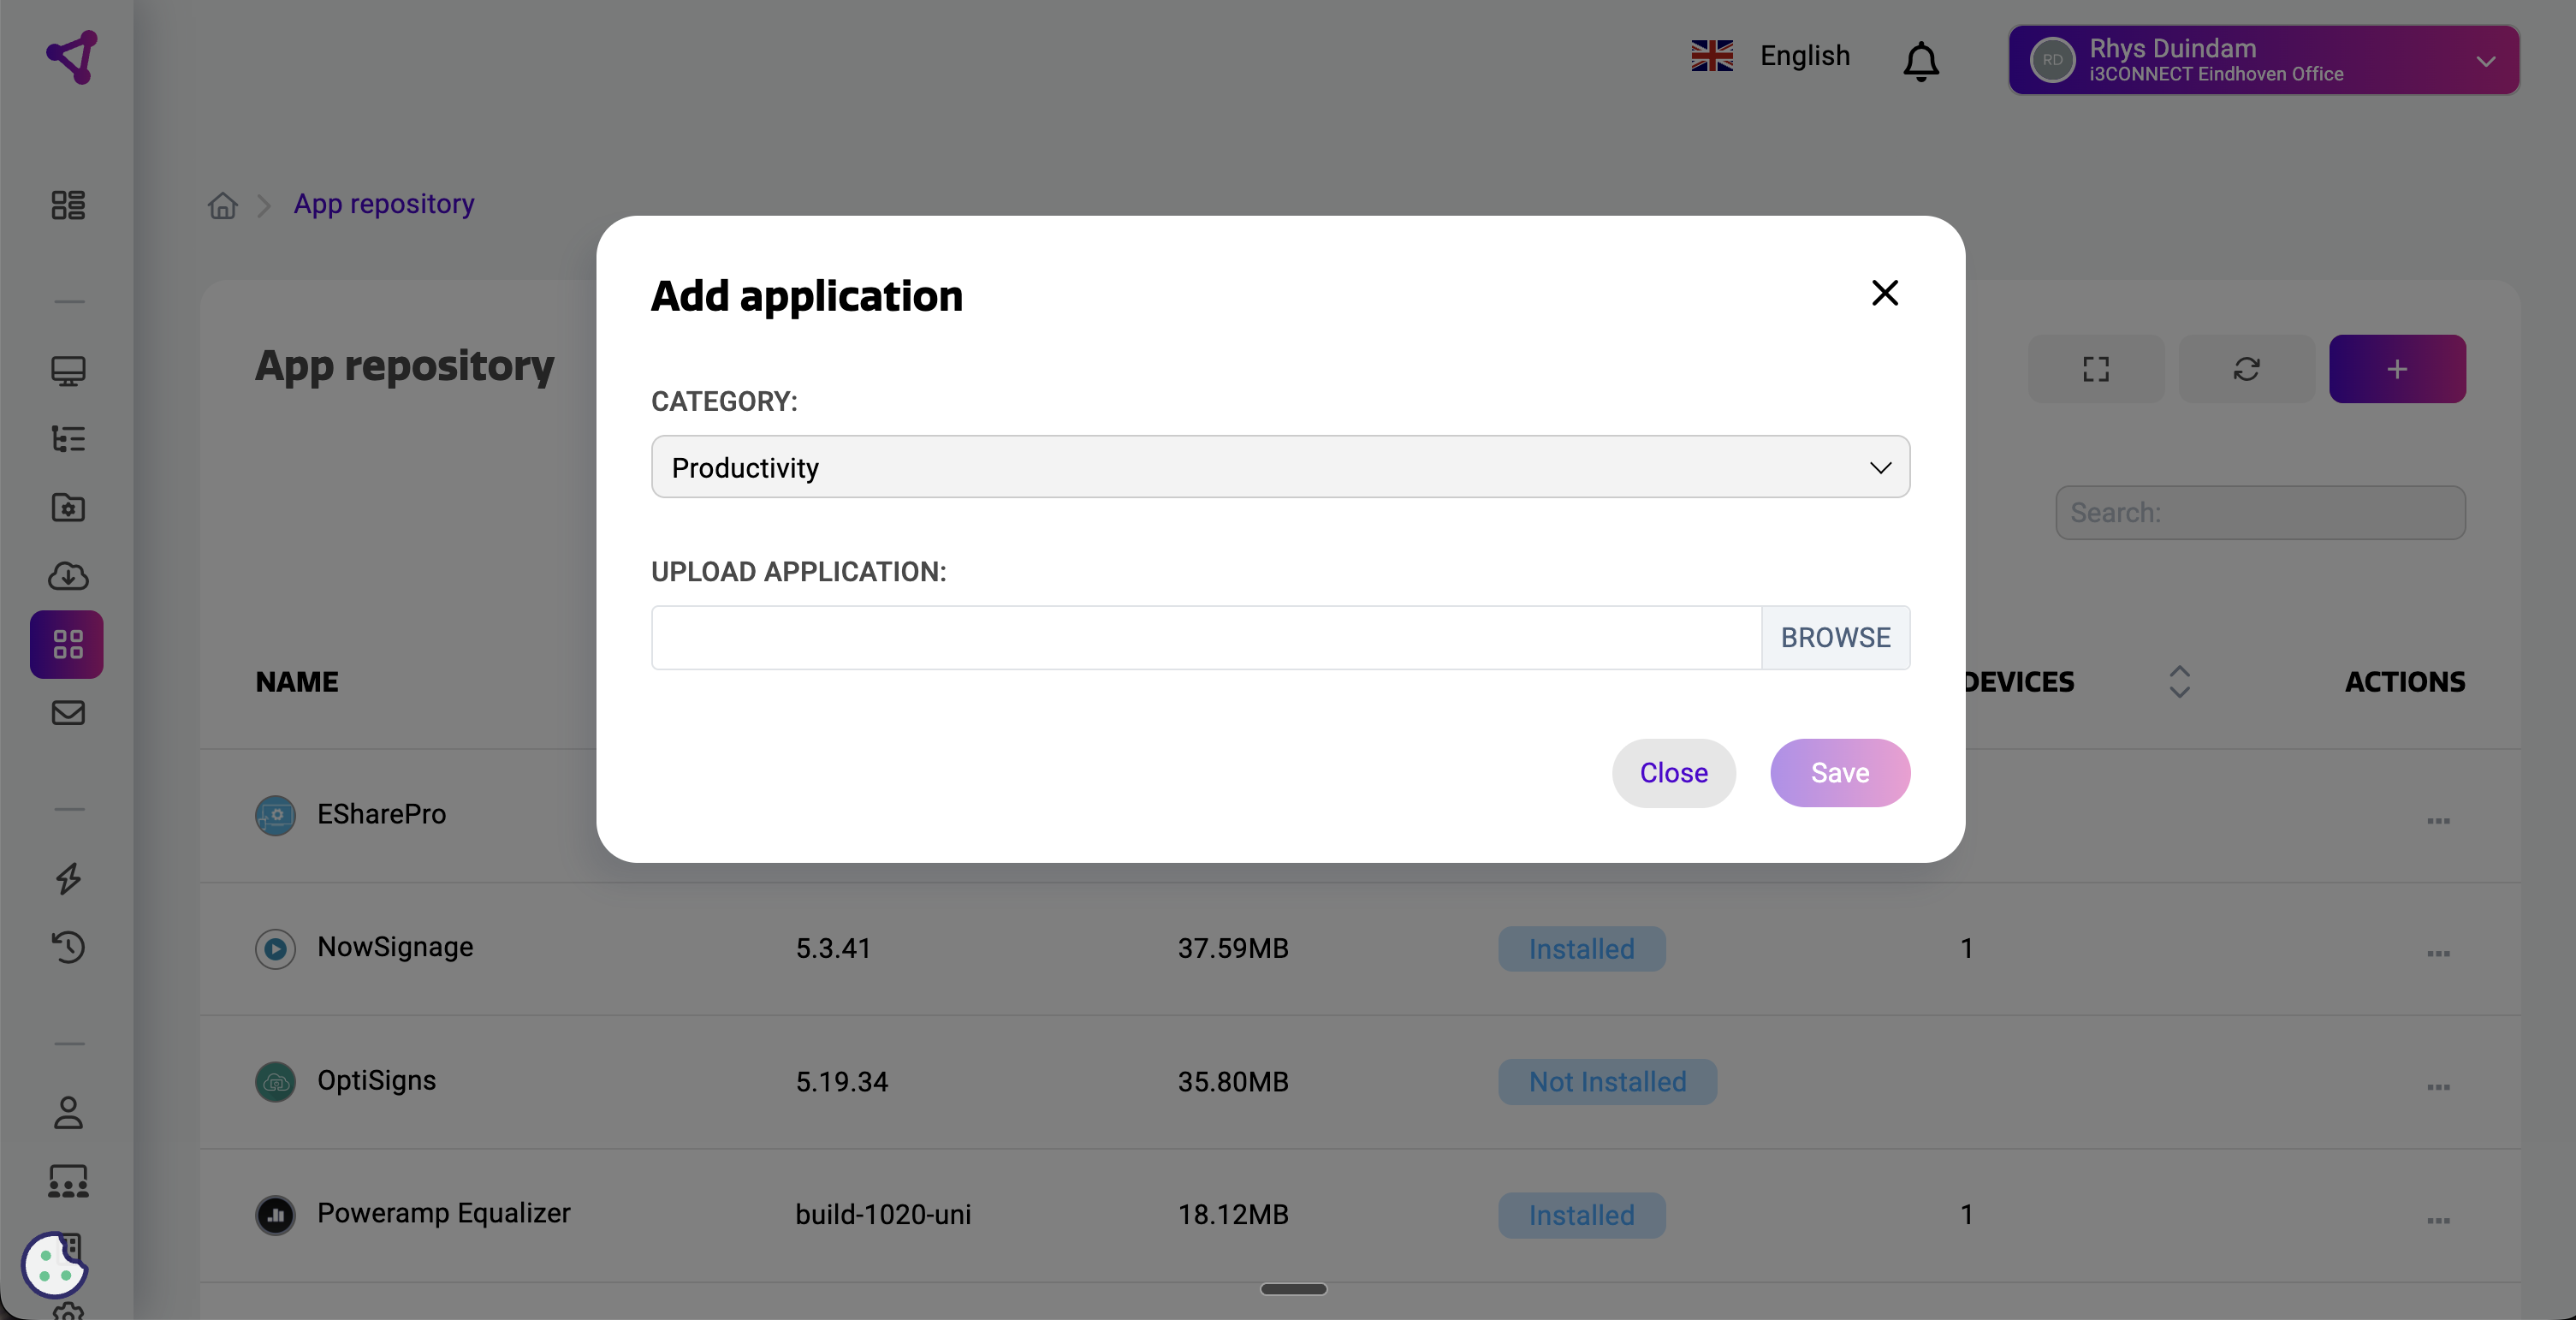The image size is (2576, 1320).
Task: Open actions menu for Poweramp Equalizer row
Action: (x=2438, y=1221)
